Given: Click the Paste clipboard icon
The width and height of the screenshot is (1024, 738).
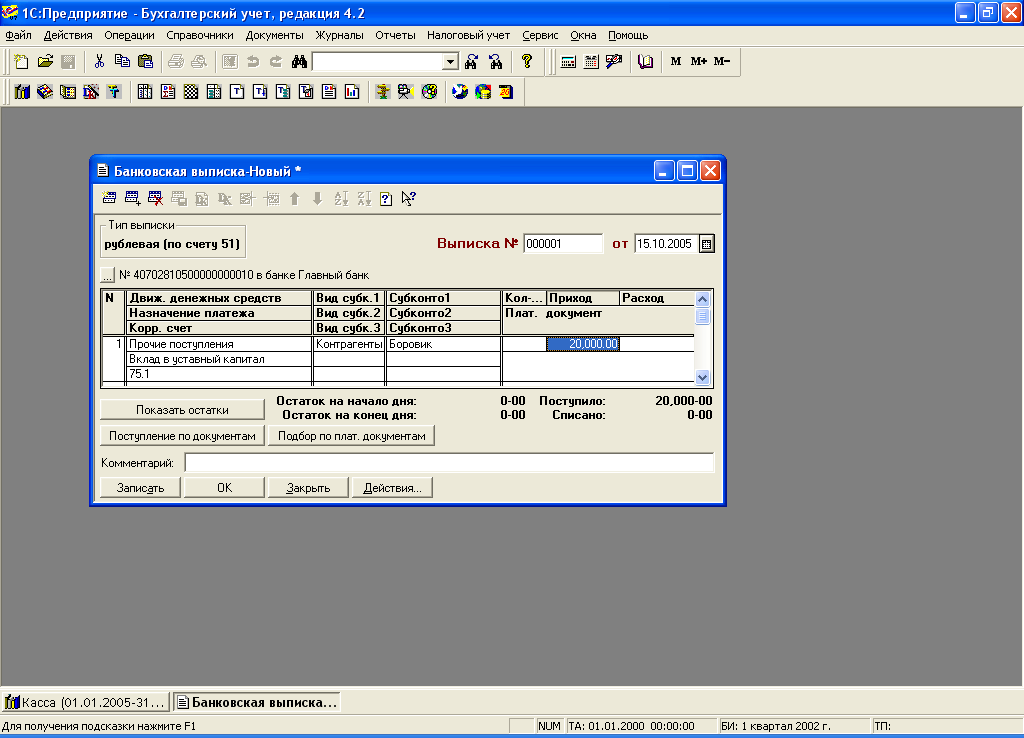Looking at the screenshot, I should (x=146, y=61).
